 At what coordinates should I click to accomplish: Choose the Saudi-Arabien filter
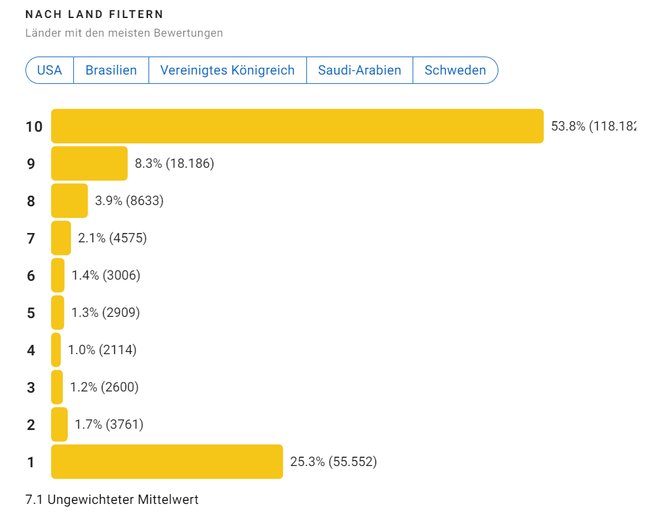(x=359, y=71)
